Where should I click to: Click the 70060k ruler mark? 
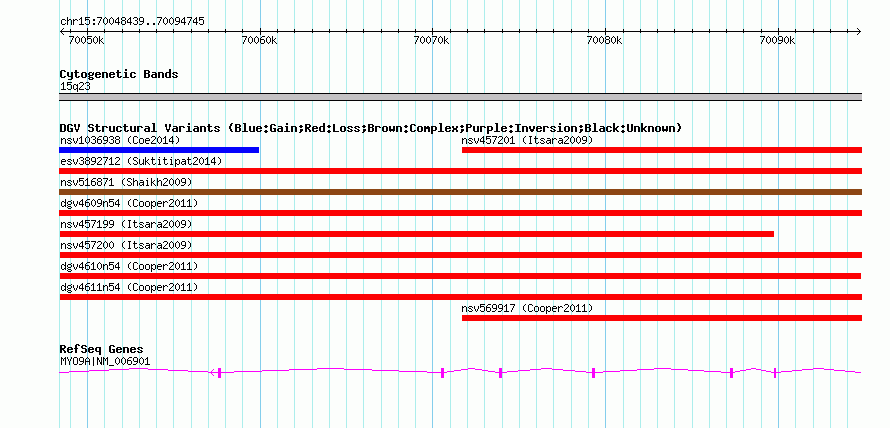259,40
